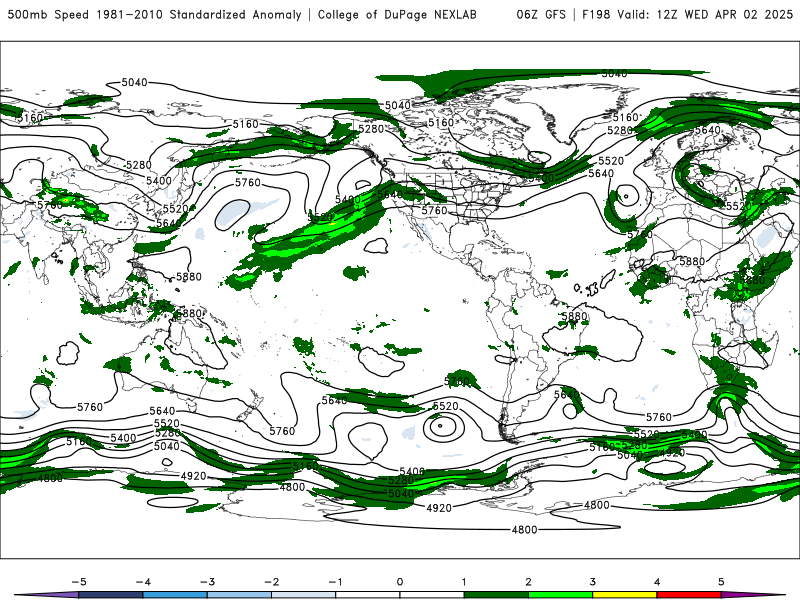Click the '0' colorbar tick label

pyautogui.click(x=400, y=582)
